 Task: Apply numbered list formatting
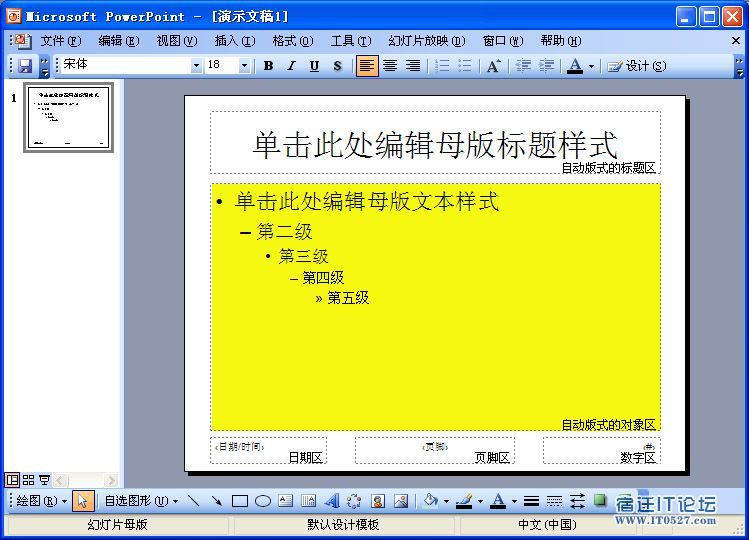click(442, 65)
